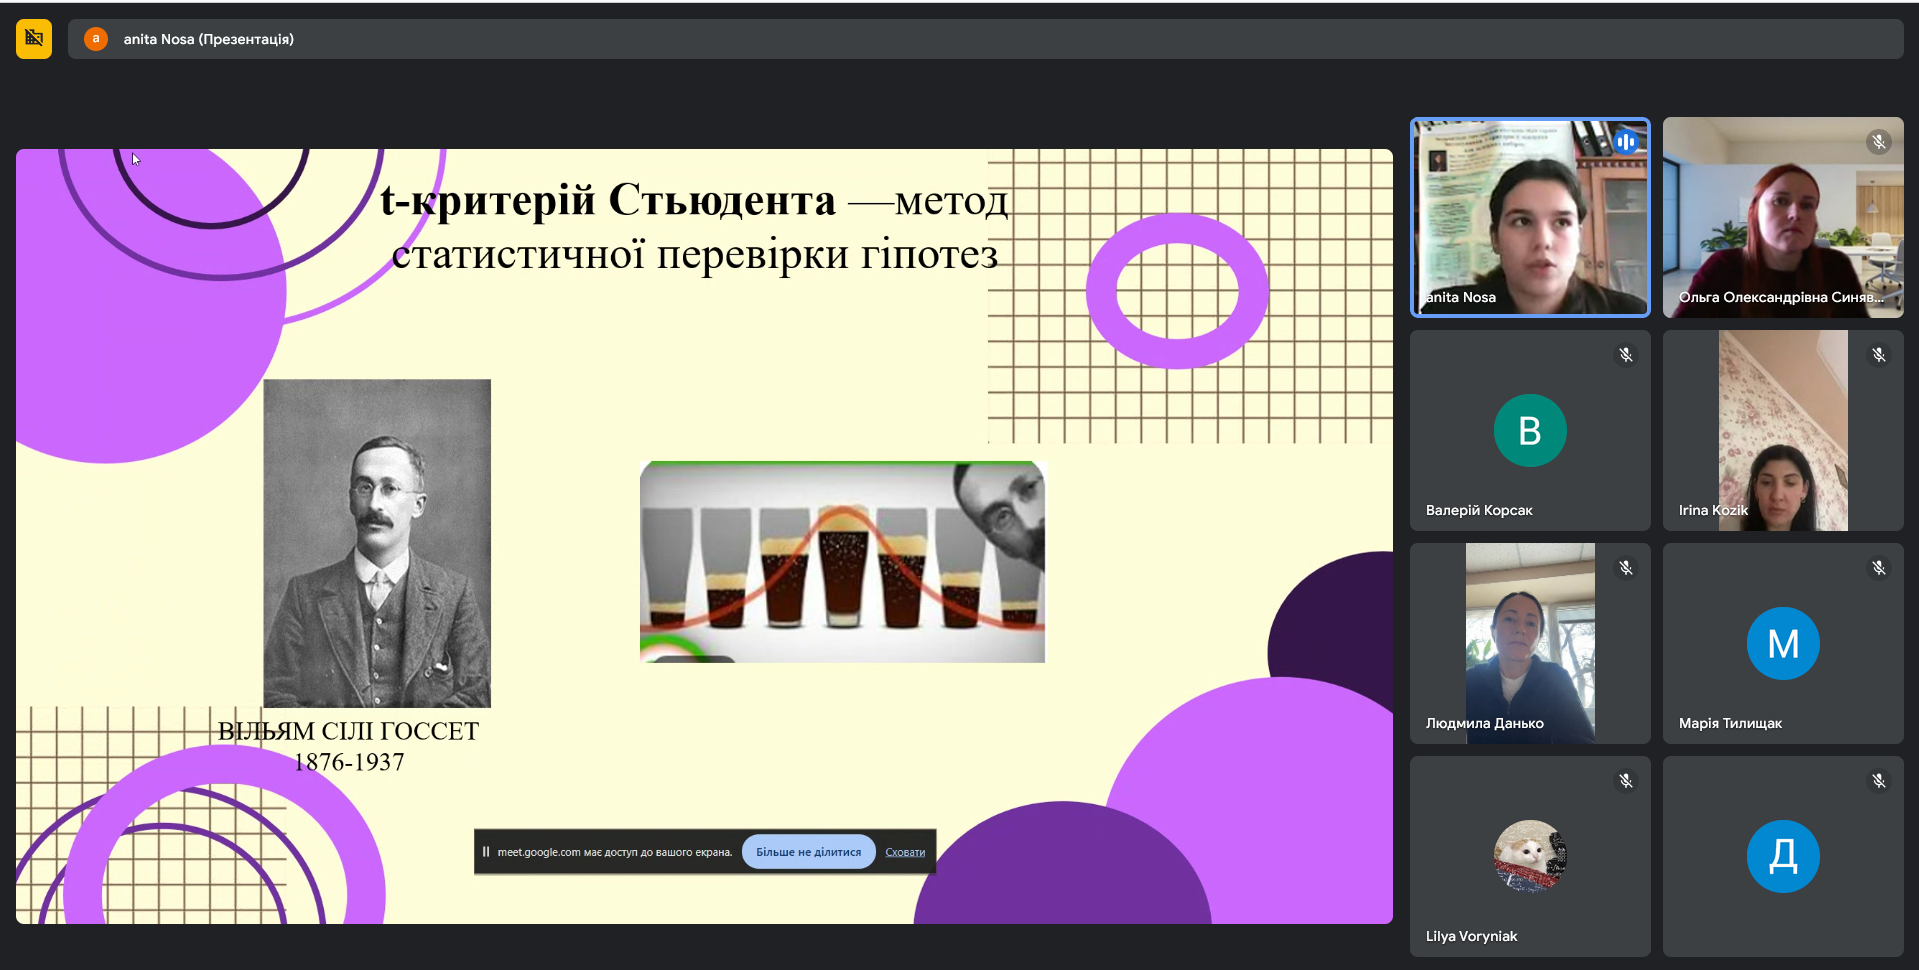The height and width of the screenshot is (970, 1919).
Task: Open Ольга Олександрівна video tile
Action: 1783,217
